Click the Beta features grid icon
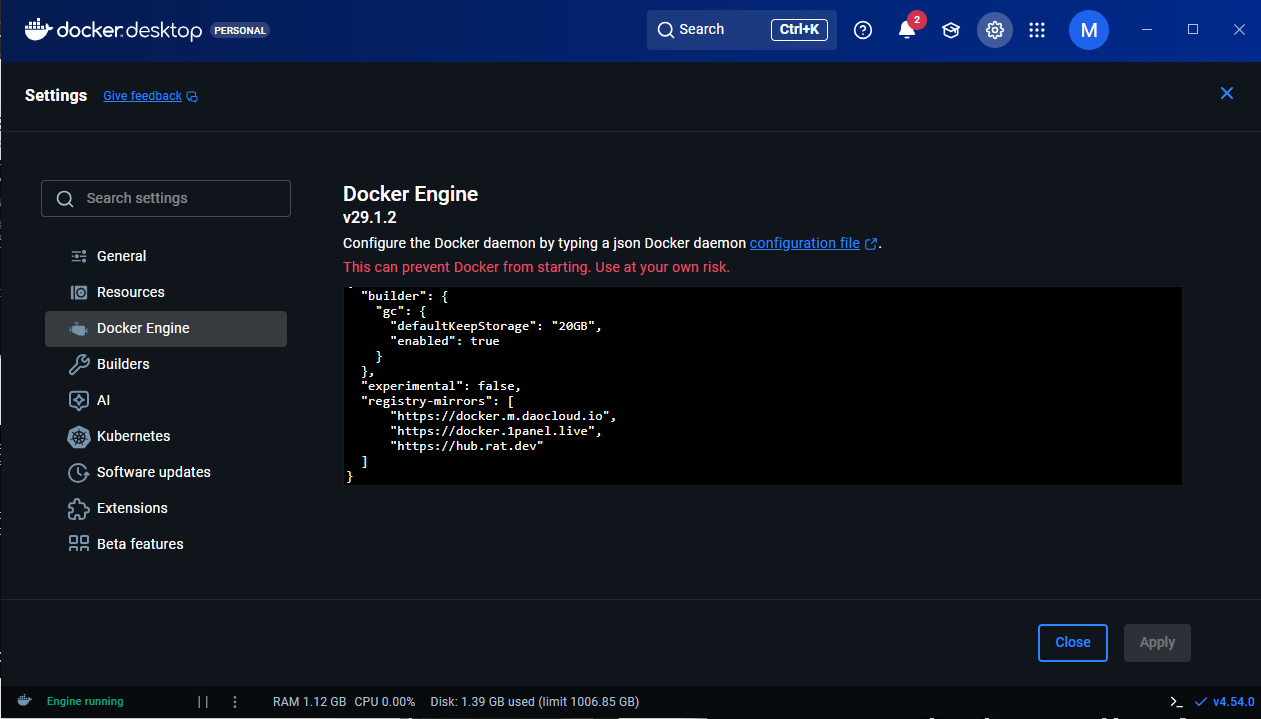The height and width of the screenshot is (719, 1261). (x=79, y=544)
